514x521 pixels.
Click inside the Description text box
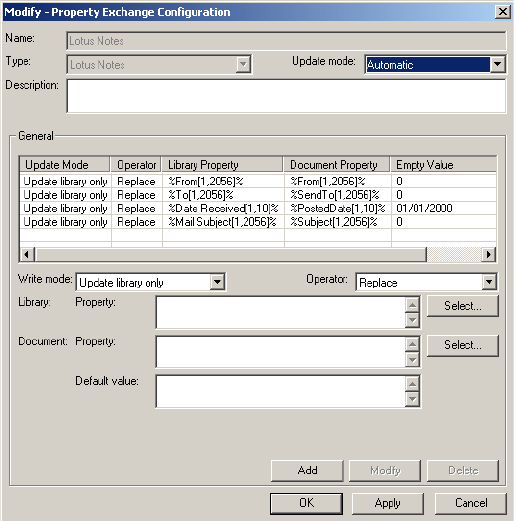(286, 96)
